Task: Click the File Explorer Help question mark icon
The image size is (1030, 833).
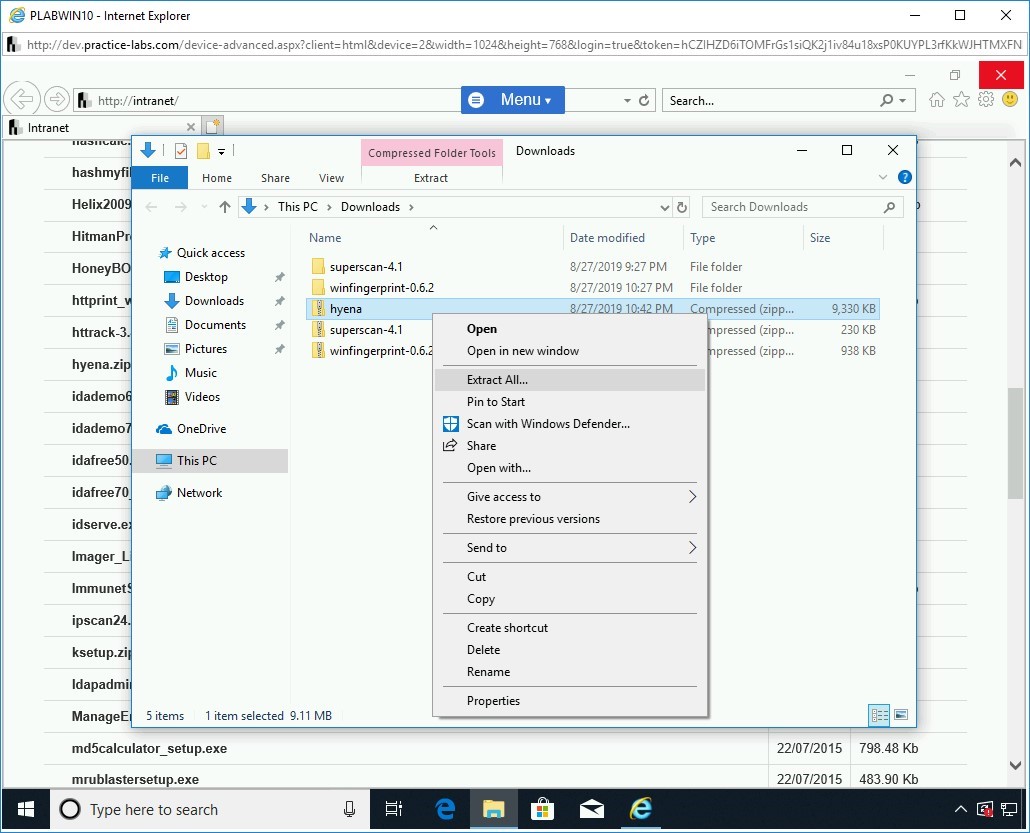Action: 904,177
